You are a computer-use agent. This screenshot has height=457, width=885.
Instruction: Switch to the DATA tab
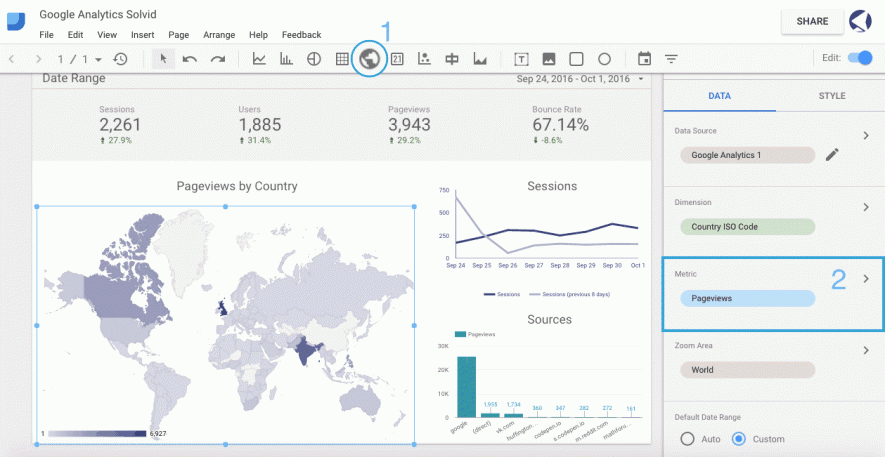(720, 96)
